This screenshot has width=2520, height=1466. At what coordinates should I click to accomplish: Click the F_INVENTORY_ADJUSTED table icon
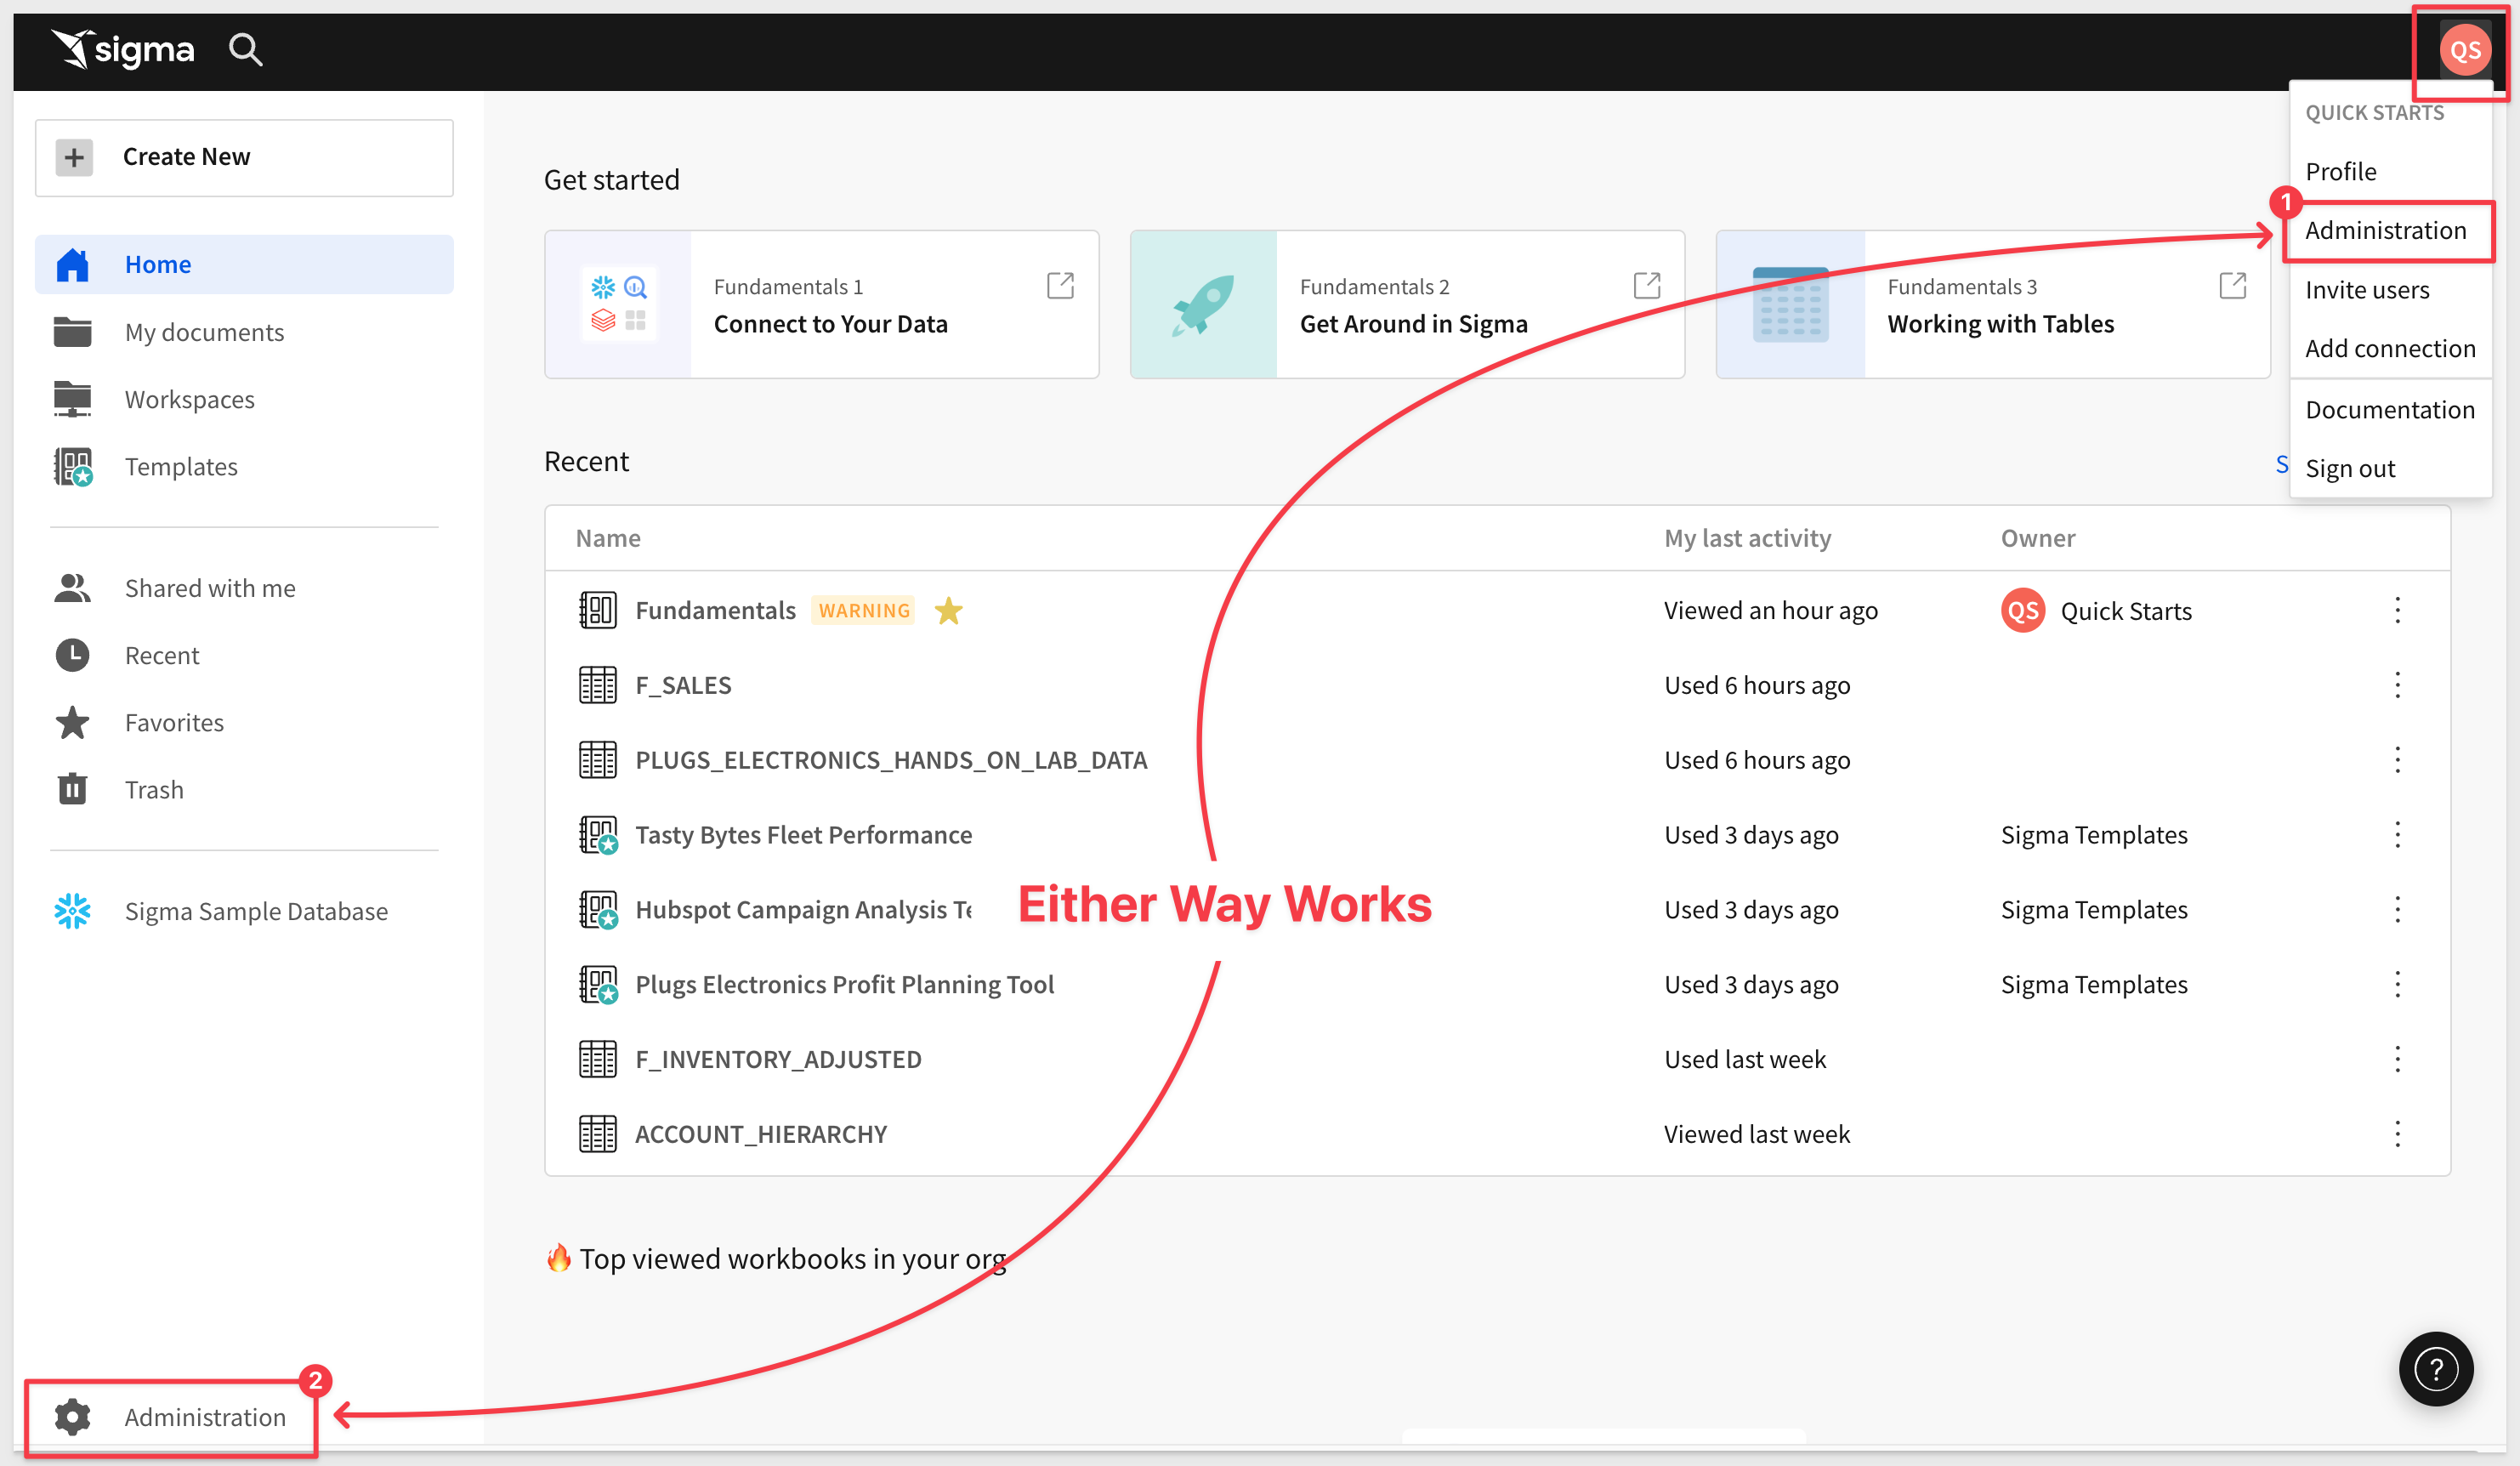[598, 1059]
